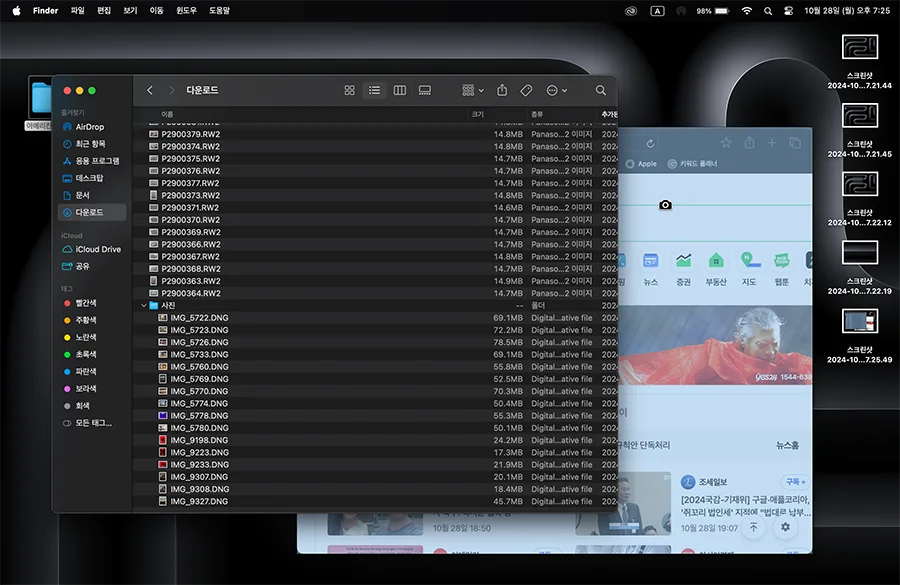Select file IMG_5778.DNG
This screenshot has height=585, width=900.
[x=376, y=416]
